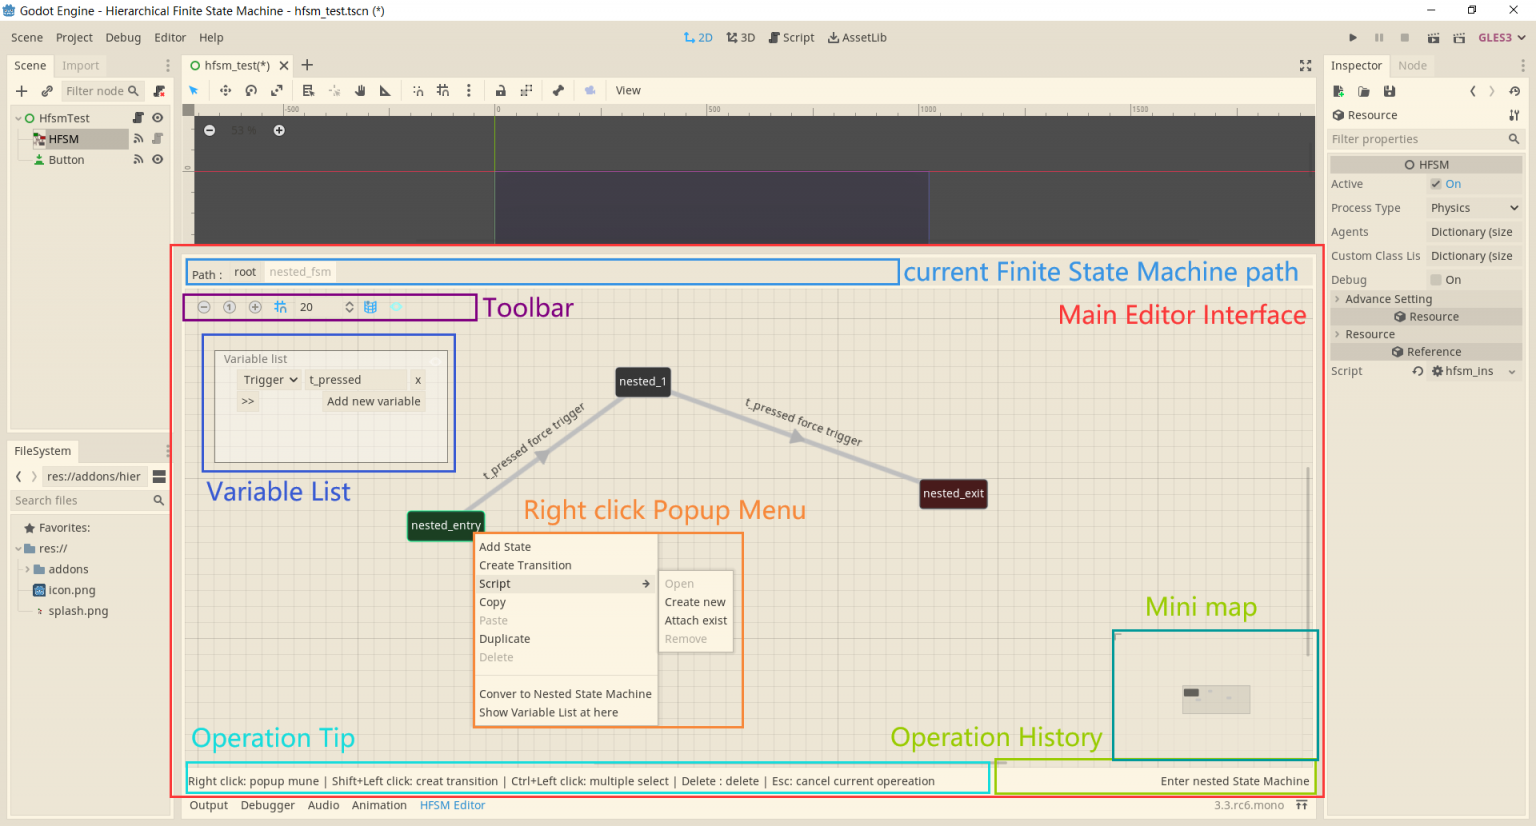Activate the Pan tool in the canvas toolbar
1536x826 pixels.
[x=361, y=90]
